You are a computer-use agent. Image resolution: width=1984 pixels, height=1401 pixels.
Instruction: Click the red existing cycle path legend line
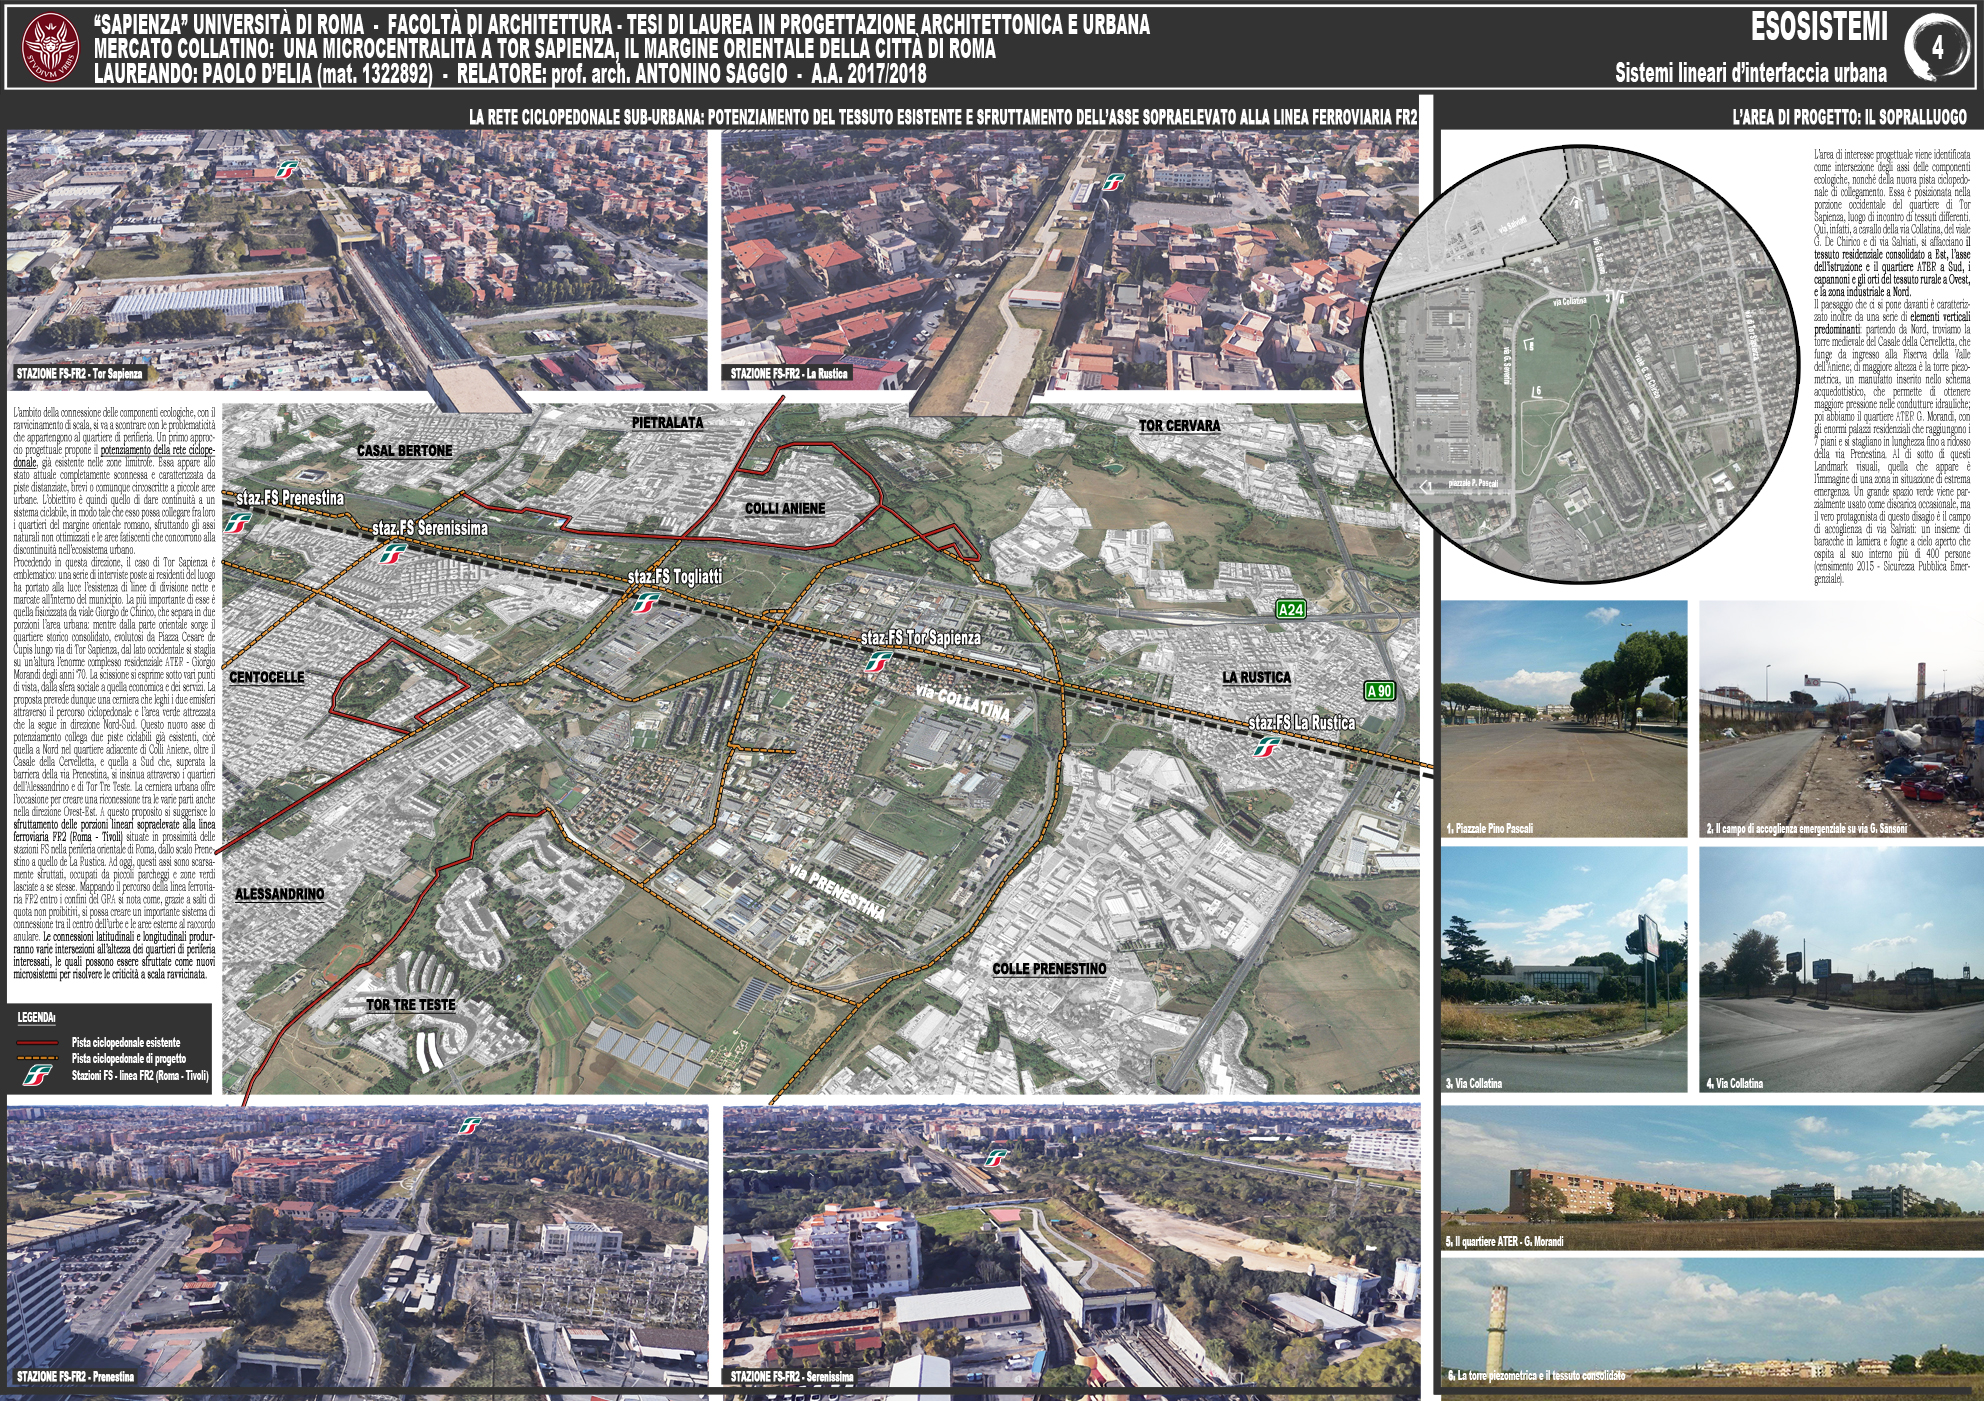click(38, 1042)
